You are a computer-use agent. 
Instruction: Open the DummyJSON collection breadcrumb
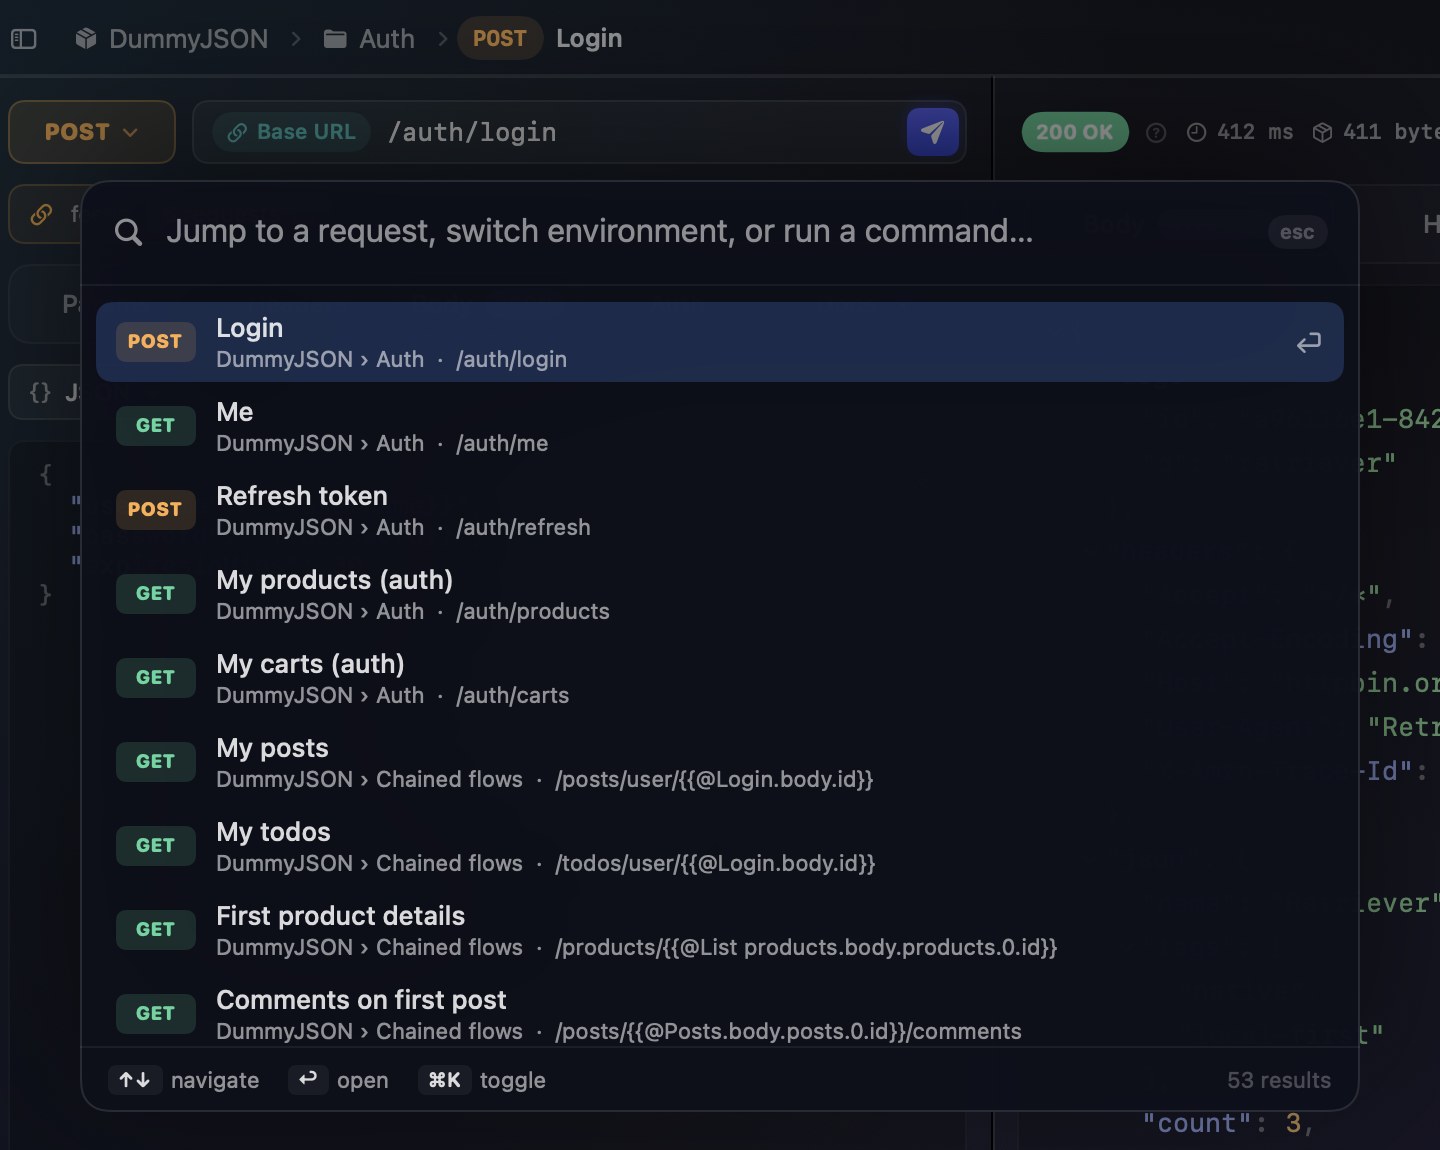tap(188, 39)
